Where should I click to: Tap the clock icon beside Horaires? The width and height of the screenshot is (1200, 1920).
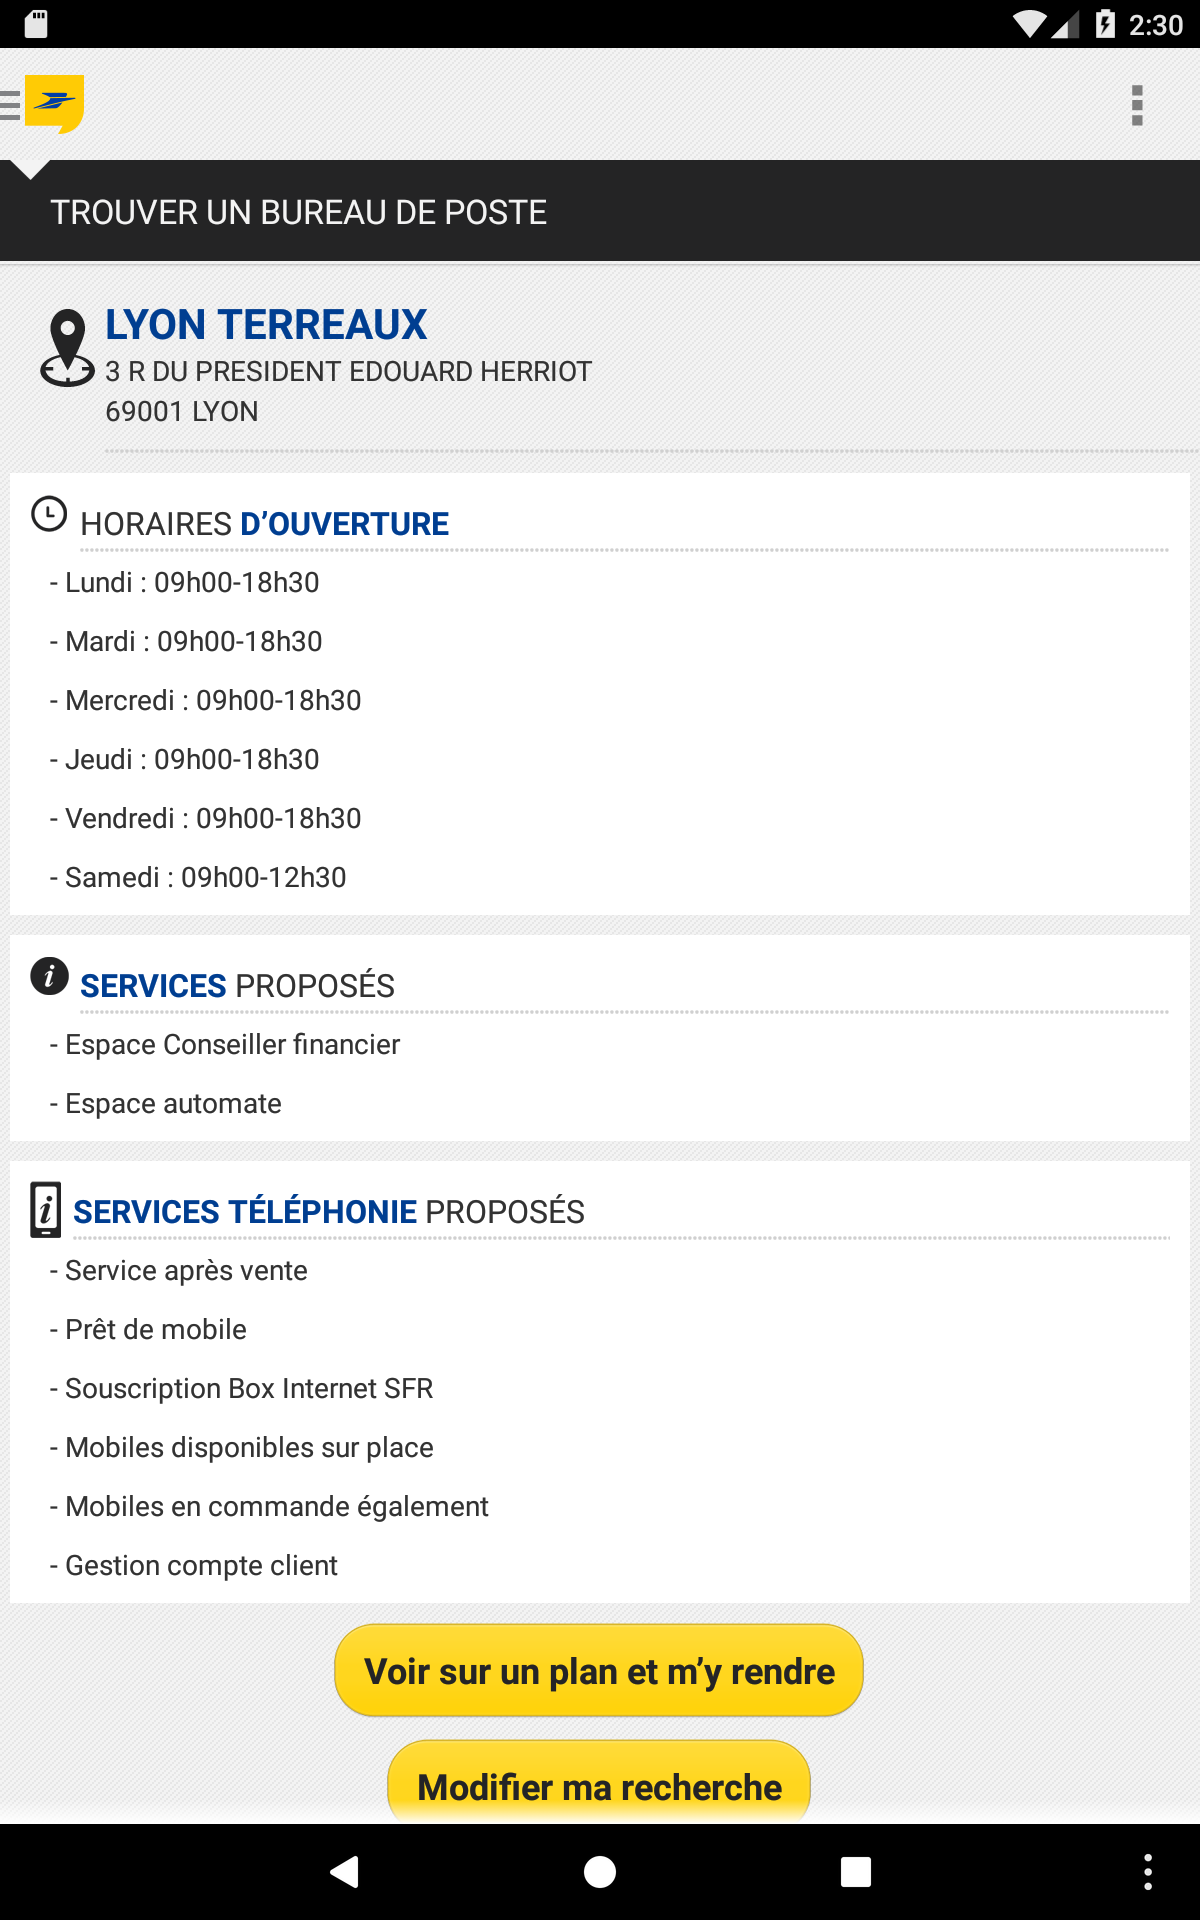tap(49, 514)
